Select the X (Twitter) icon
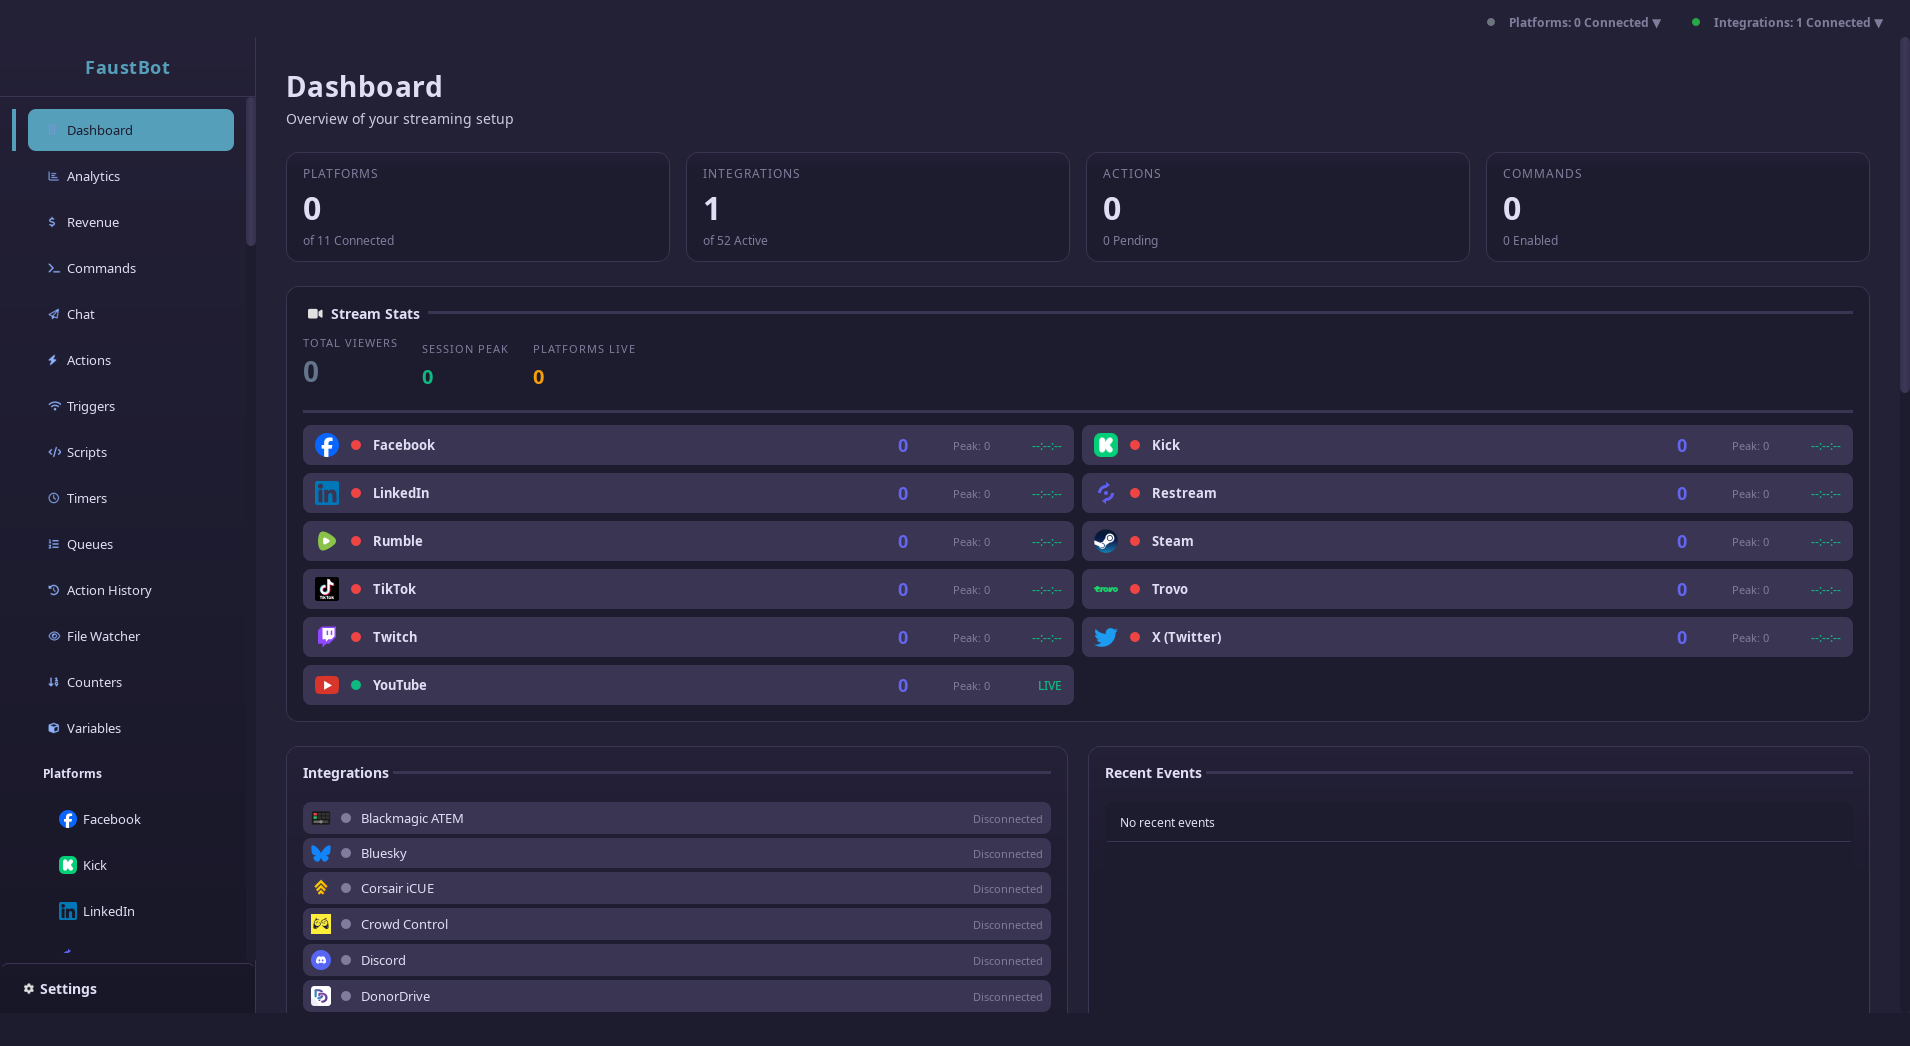 [x=1105, y=636]
